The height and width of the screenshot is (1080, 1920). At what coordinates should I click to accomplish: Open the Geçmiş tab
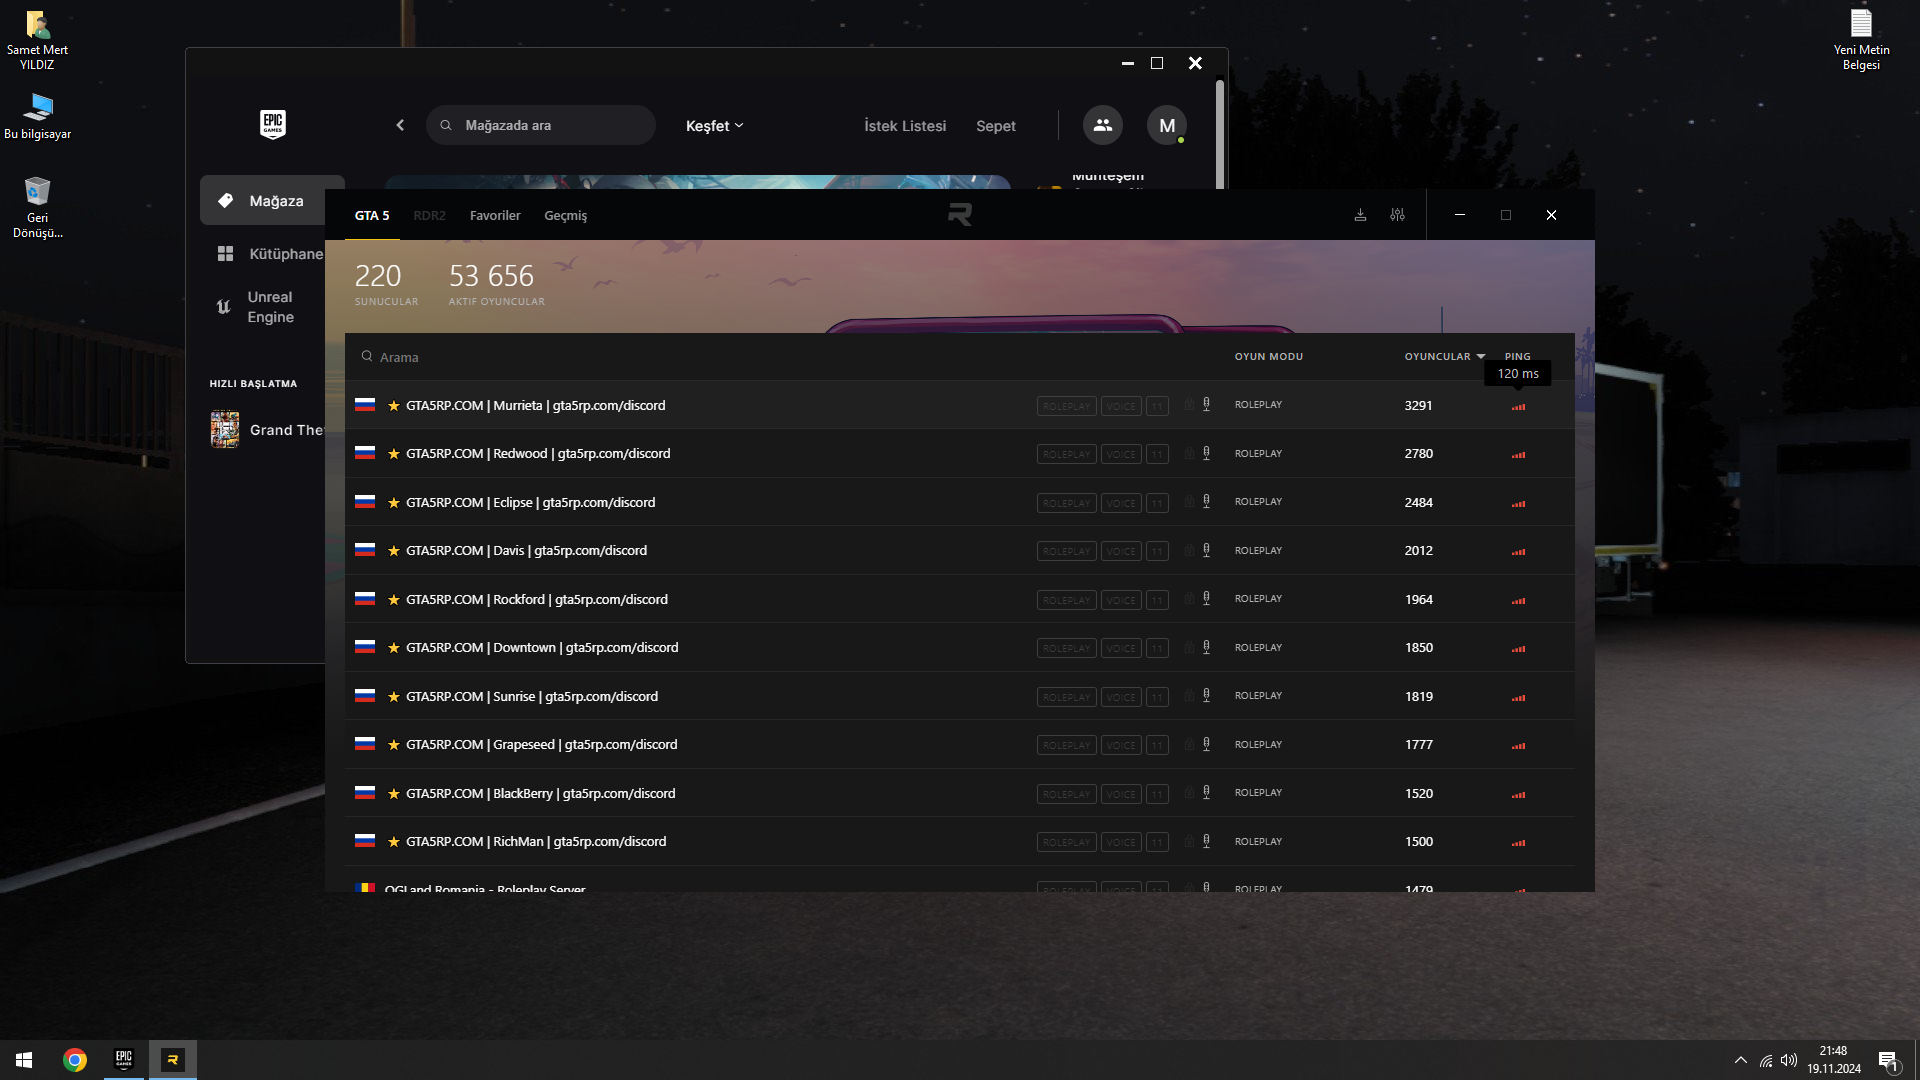coord(566,216)
